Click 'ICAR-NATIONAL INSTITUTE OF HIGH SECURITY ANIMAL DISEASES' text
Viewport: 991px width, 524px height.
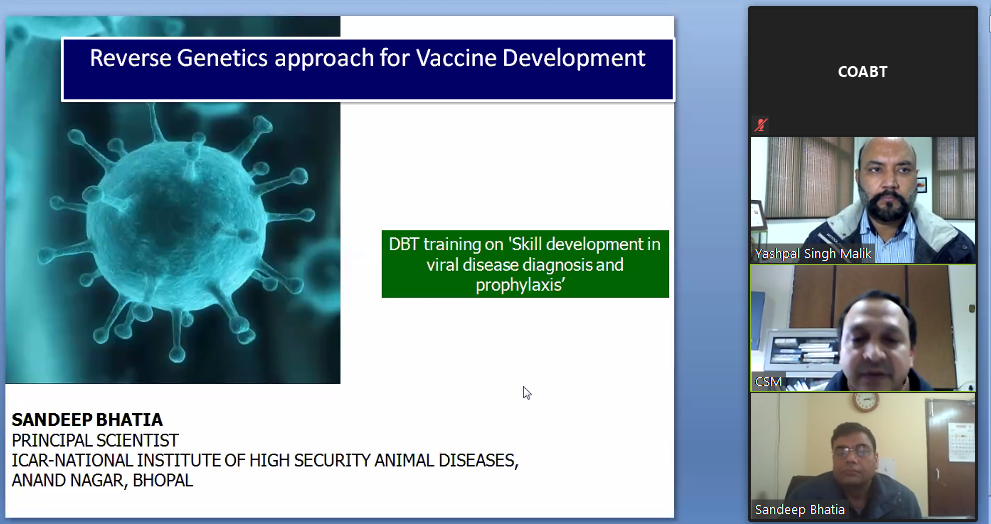[x=265, y=460]
